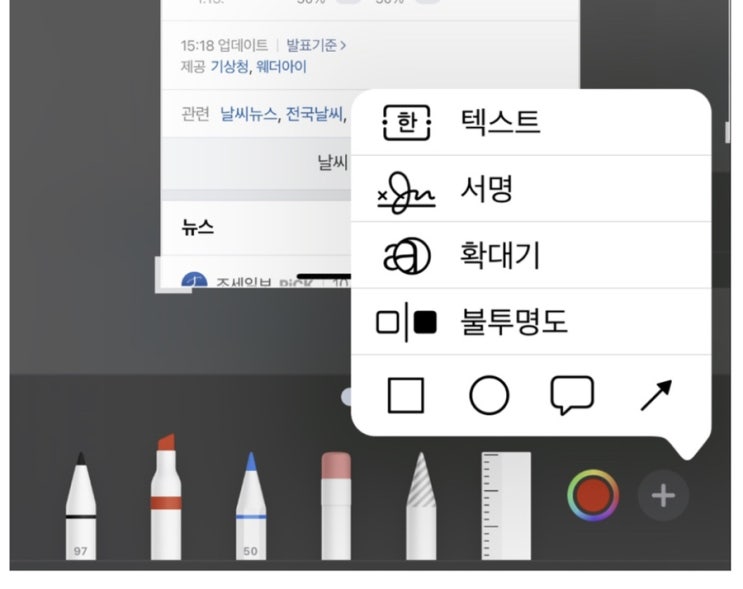Open the 웨더아이 provider link
This screenshot has height=589, width=743.
pyautogui.click(x=281, y=66)
